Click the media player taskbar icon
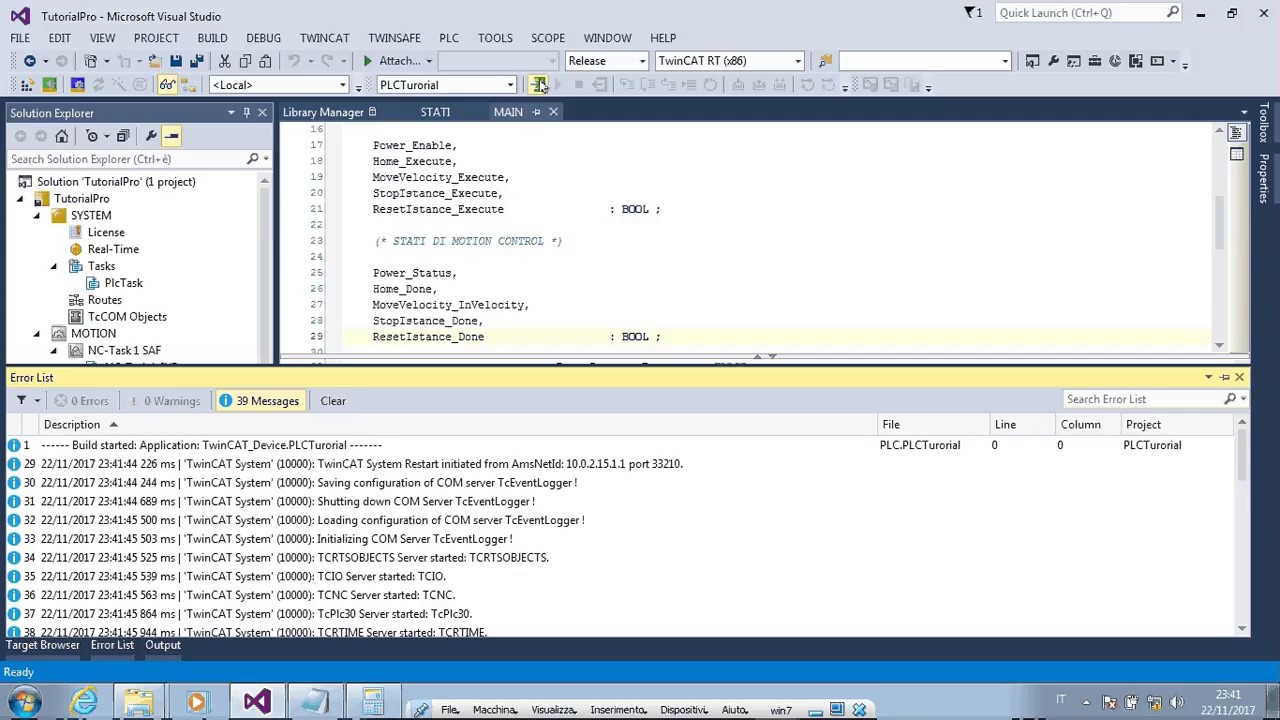Image resolution: width=1280 pixels, height=720 pixels. click(x=196, y=702)
